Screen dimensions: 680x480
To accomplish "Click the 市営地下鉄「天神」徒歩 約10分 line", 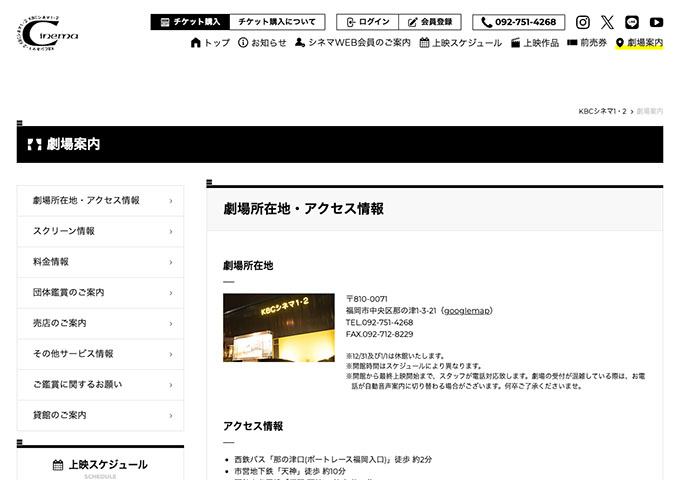I will tap(290, 471).
